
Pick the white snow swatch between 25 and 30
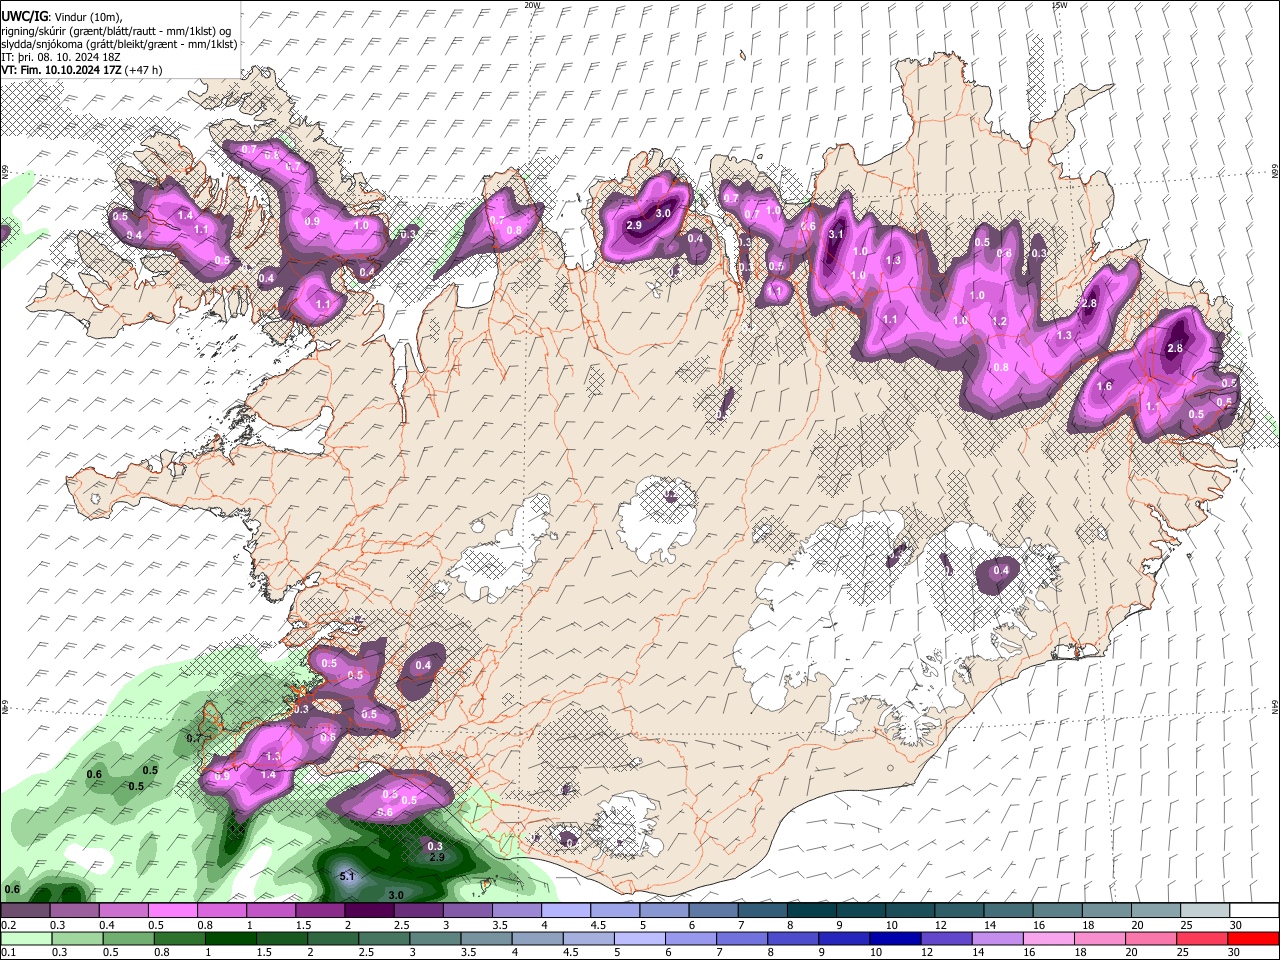(x=1204, y=911)
